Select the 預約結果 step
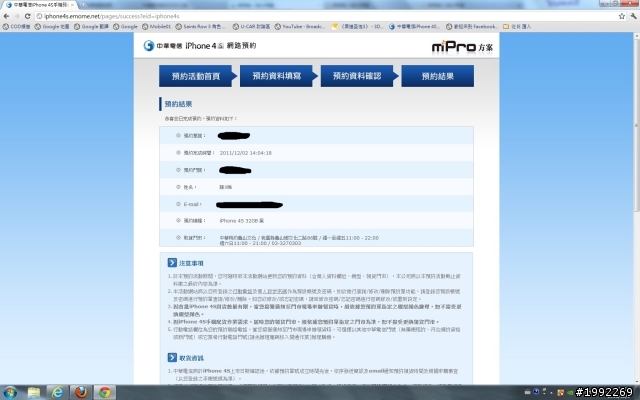640x400 pixels. (x=438, y=76)
